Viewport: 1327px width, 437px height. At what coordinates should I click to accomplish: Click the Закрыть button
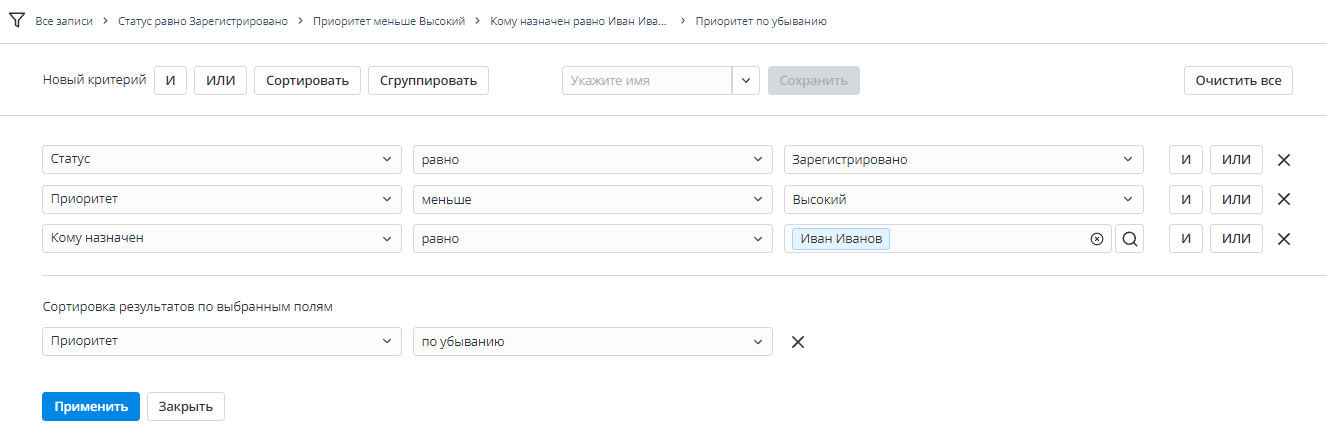click(186, 407)
